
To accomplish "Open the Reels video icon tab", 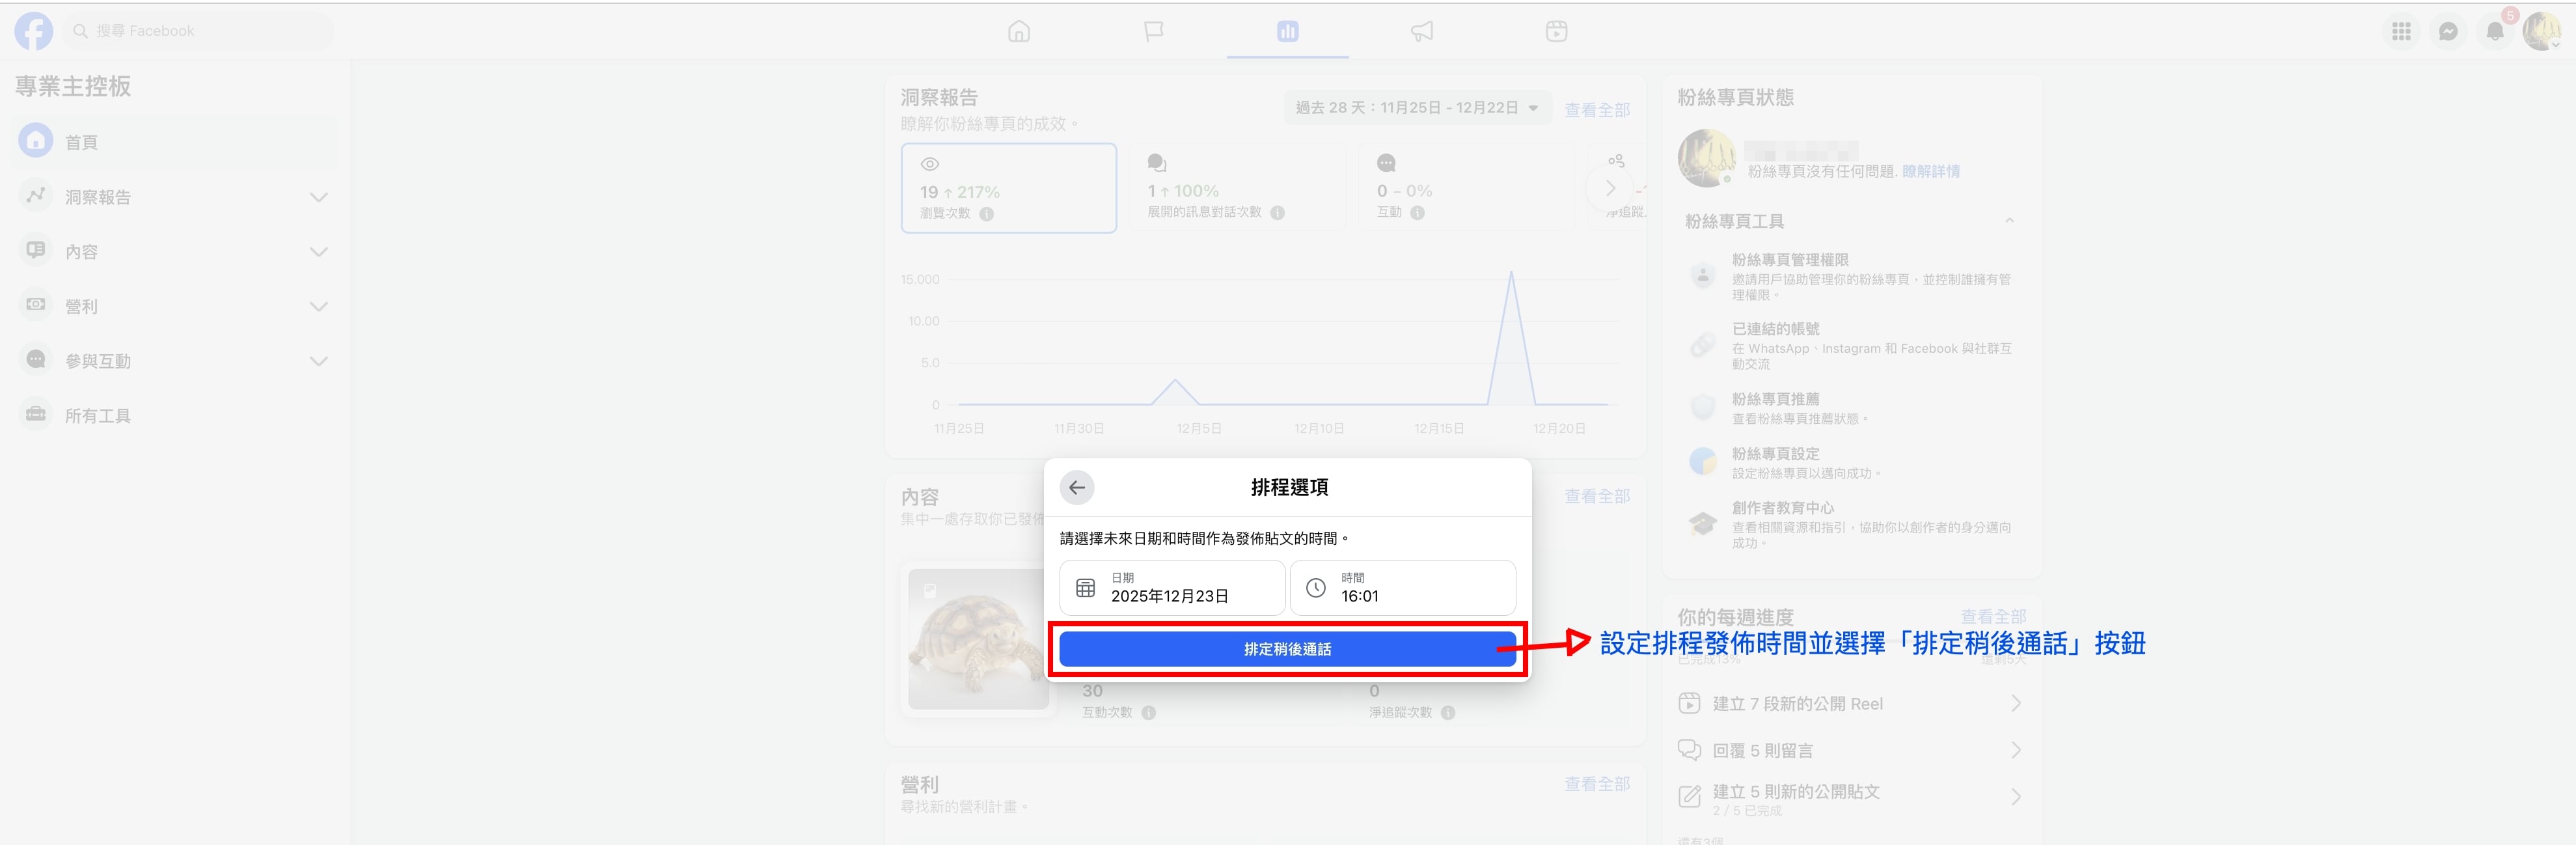I will pos(1556,32).
